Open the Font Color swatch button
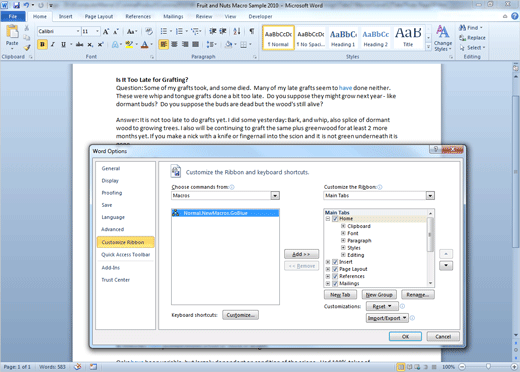 click(x=144, y=44)
